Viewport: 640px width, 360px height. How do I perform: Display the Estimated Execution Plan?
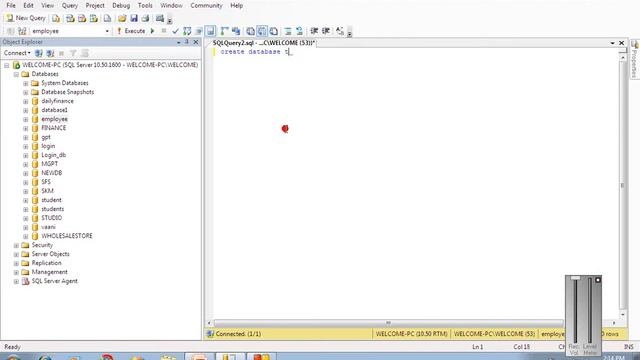[187, 31]
